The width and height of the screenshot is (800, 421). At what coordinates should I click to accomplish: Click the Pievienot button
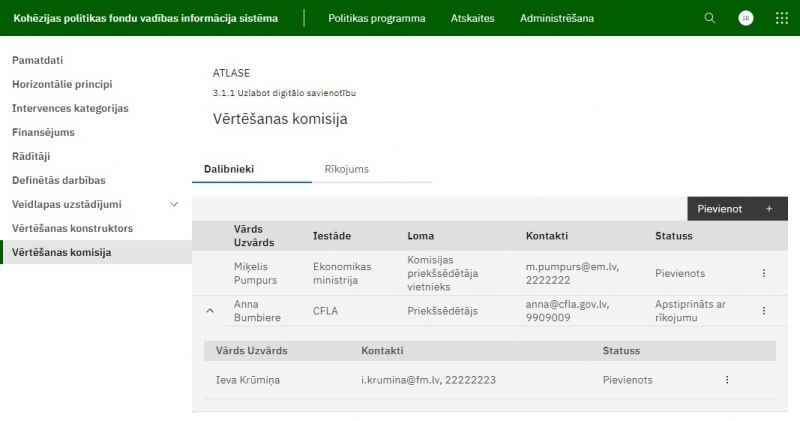point(721,209)
